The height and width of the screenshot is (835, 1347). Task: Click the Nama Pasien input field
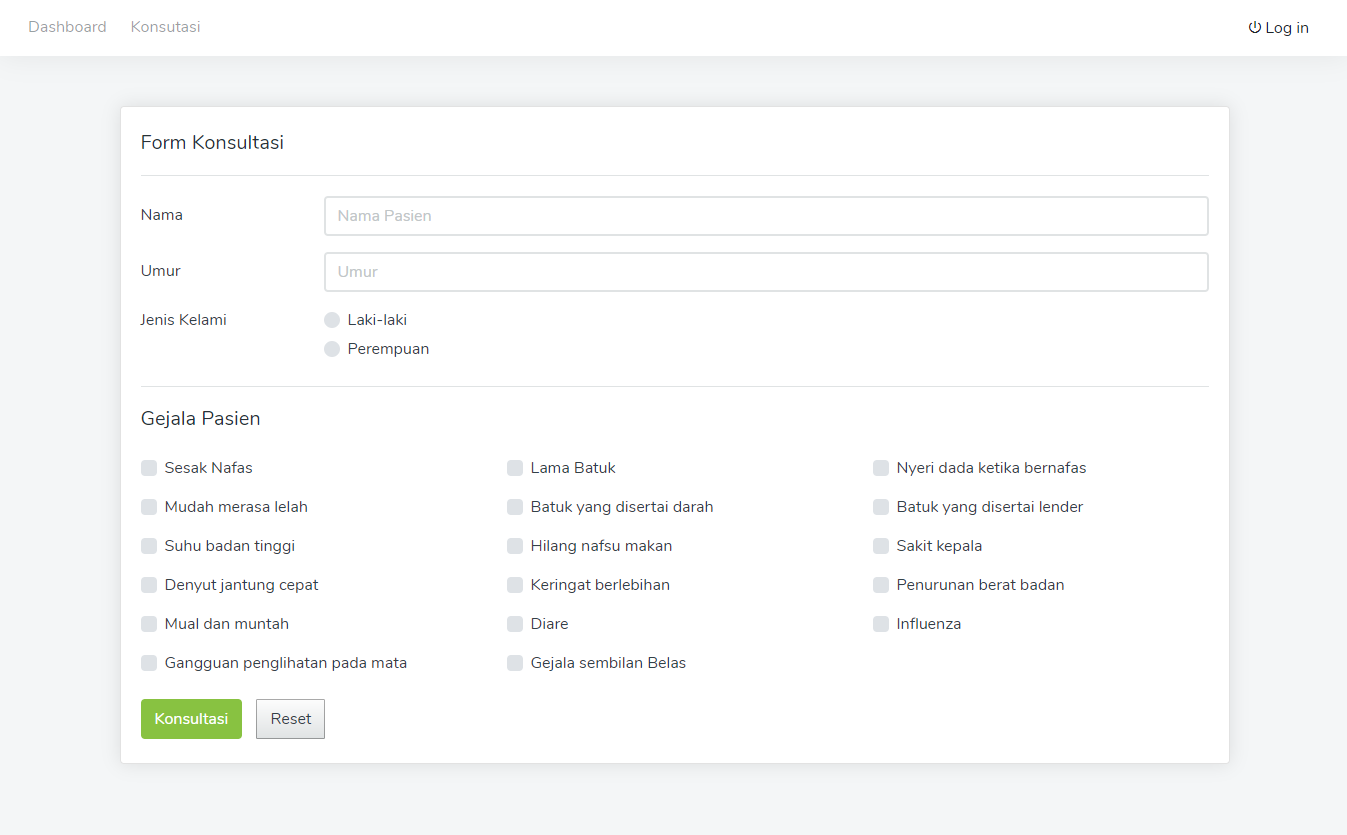(x=765, y=216)
